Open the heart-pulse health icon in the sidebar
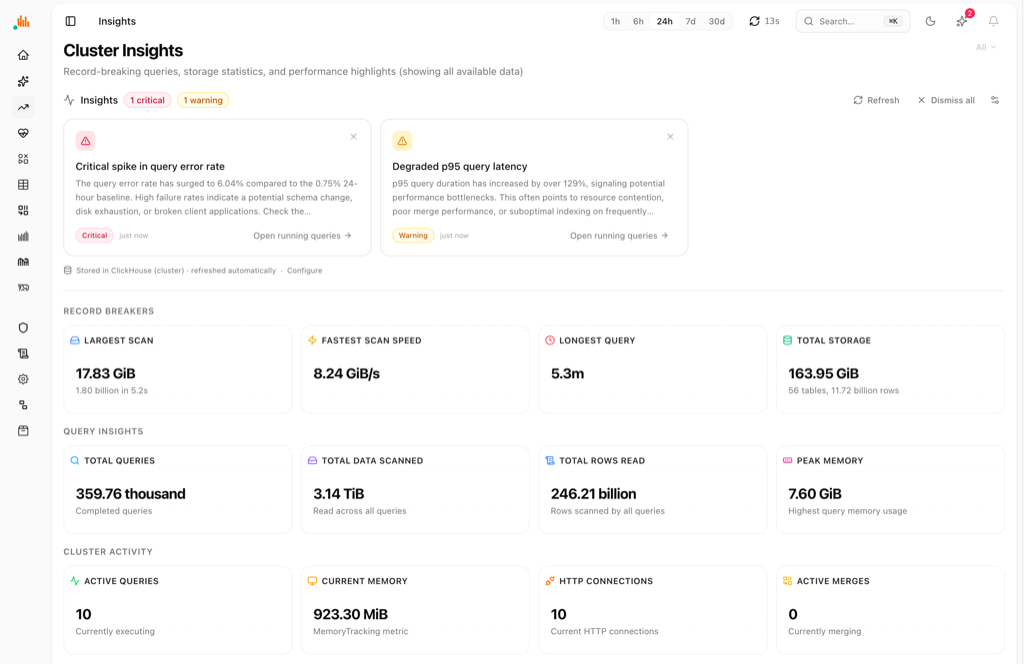The width and height of the screenshot is (1024, 664). [23, 133]
